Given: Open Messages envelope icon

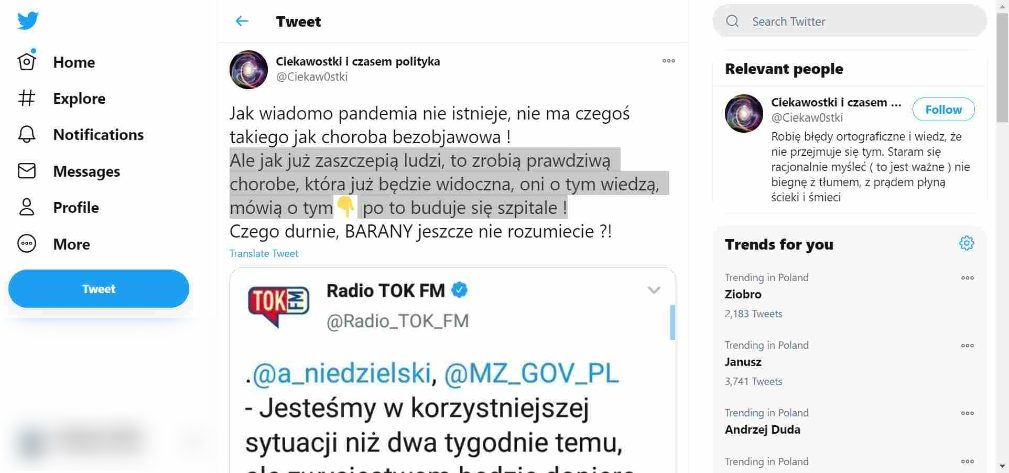Looking at the screenshot, I should point(26,171).
